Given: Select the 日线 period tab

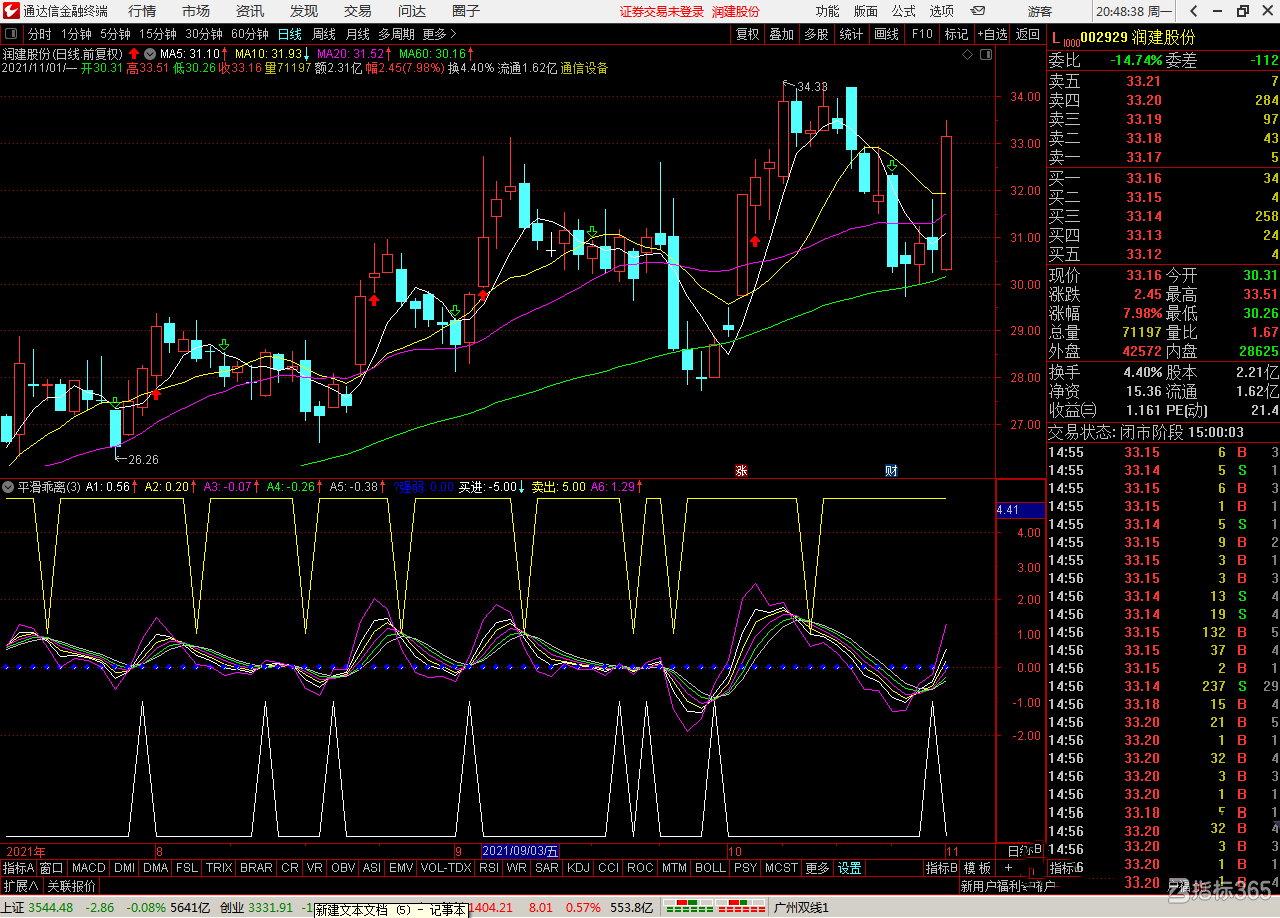Looking at the screenshot, I should pos(290,34).
